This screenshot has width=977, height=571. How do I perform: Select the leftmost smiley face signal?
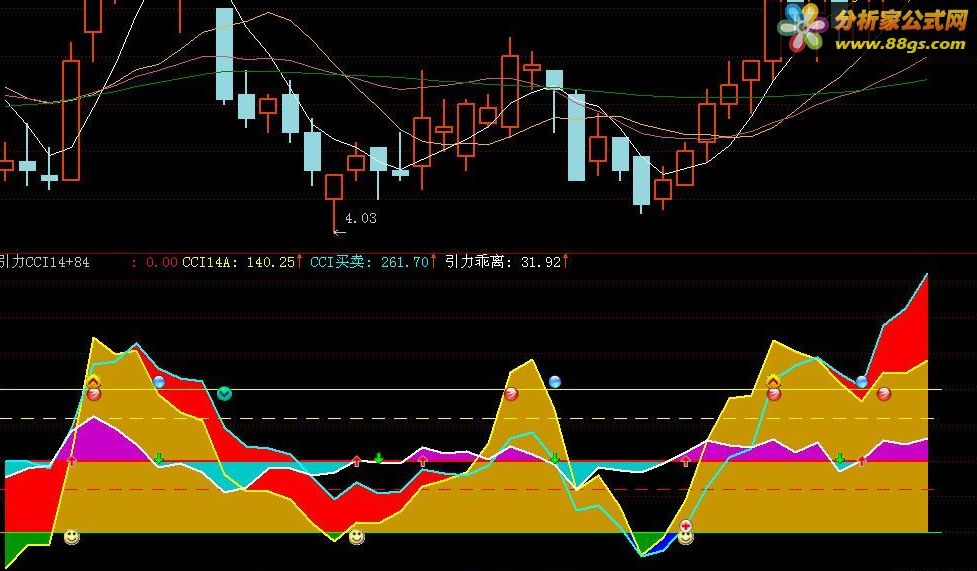[72, 536]
